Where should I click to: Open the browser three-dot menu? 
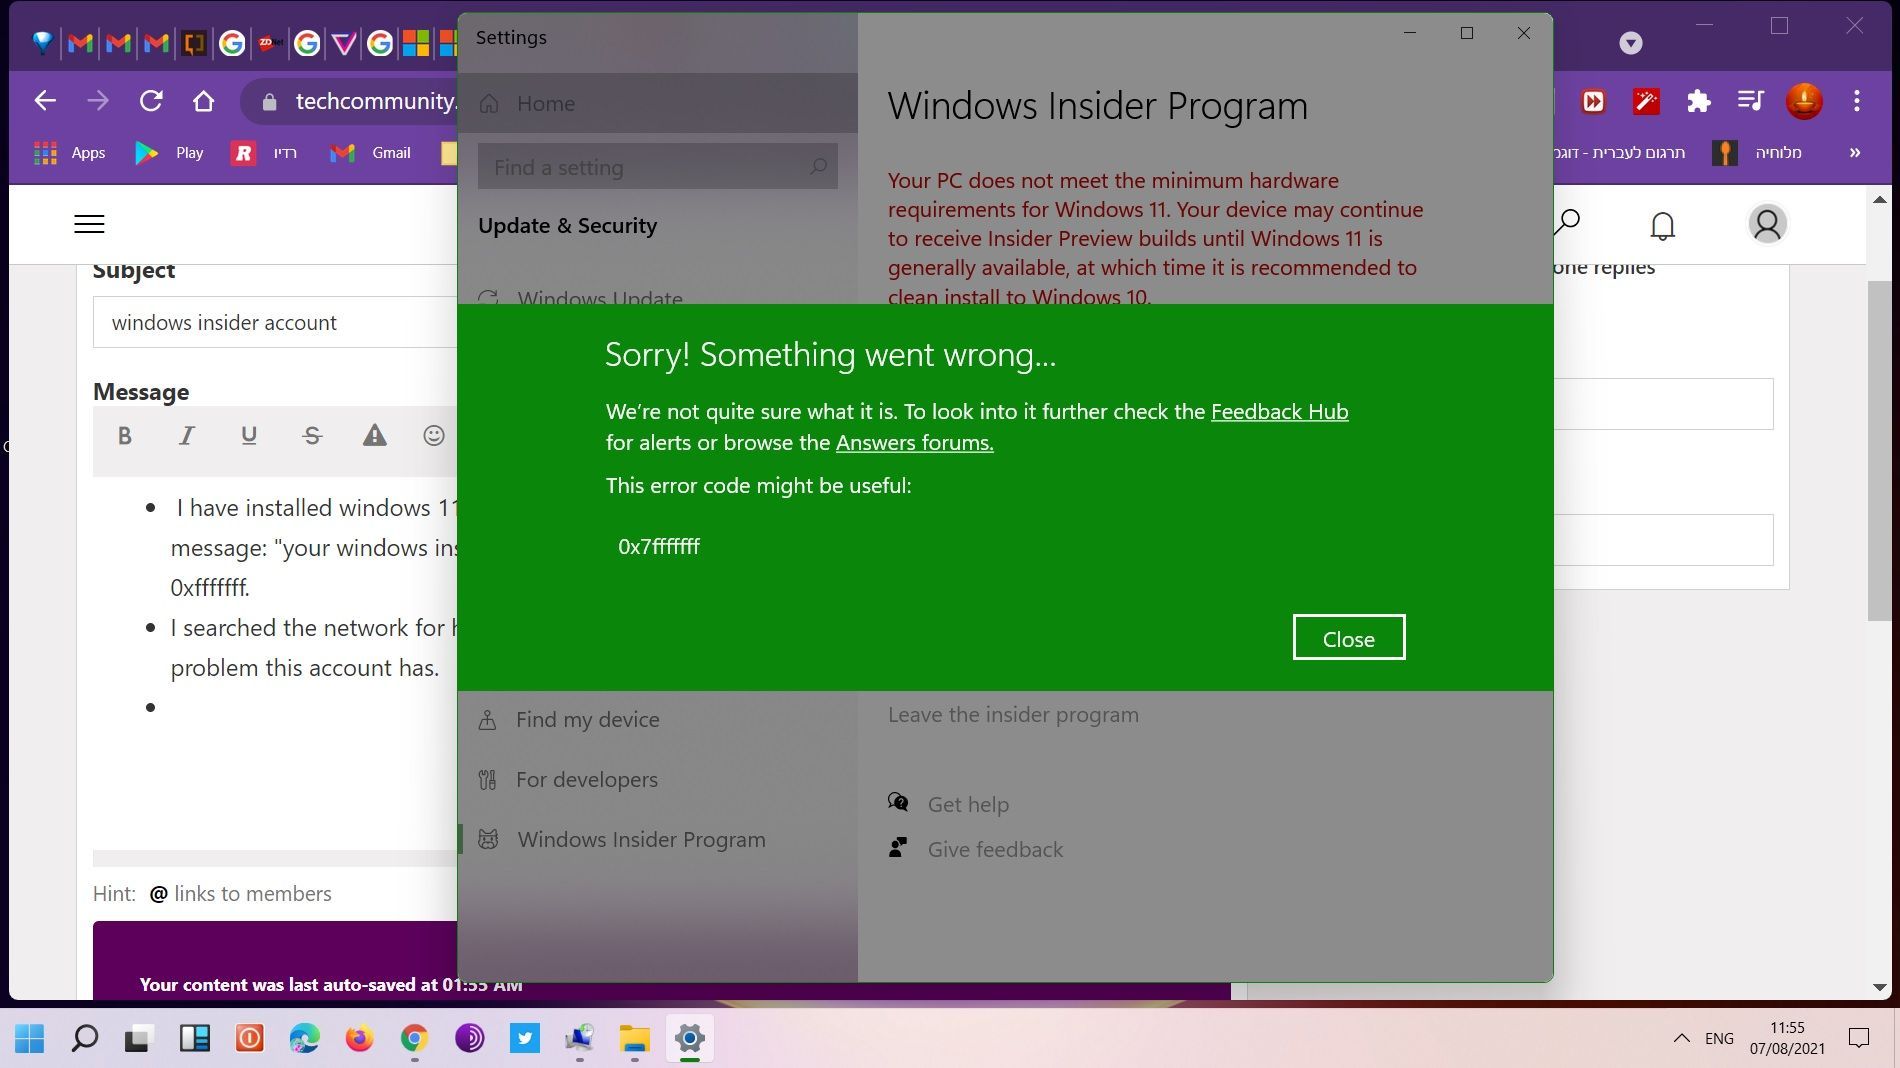coord(1855,100)
